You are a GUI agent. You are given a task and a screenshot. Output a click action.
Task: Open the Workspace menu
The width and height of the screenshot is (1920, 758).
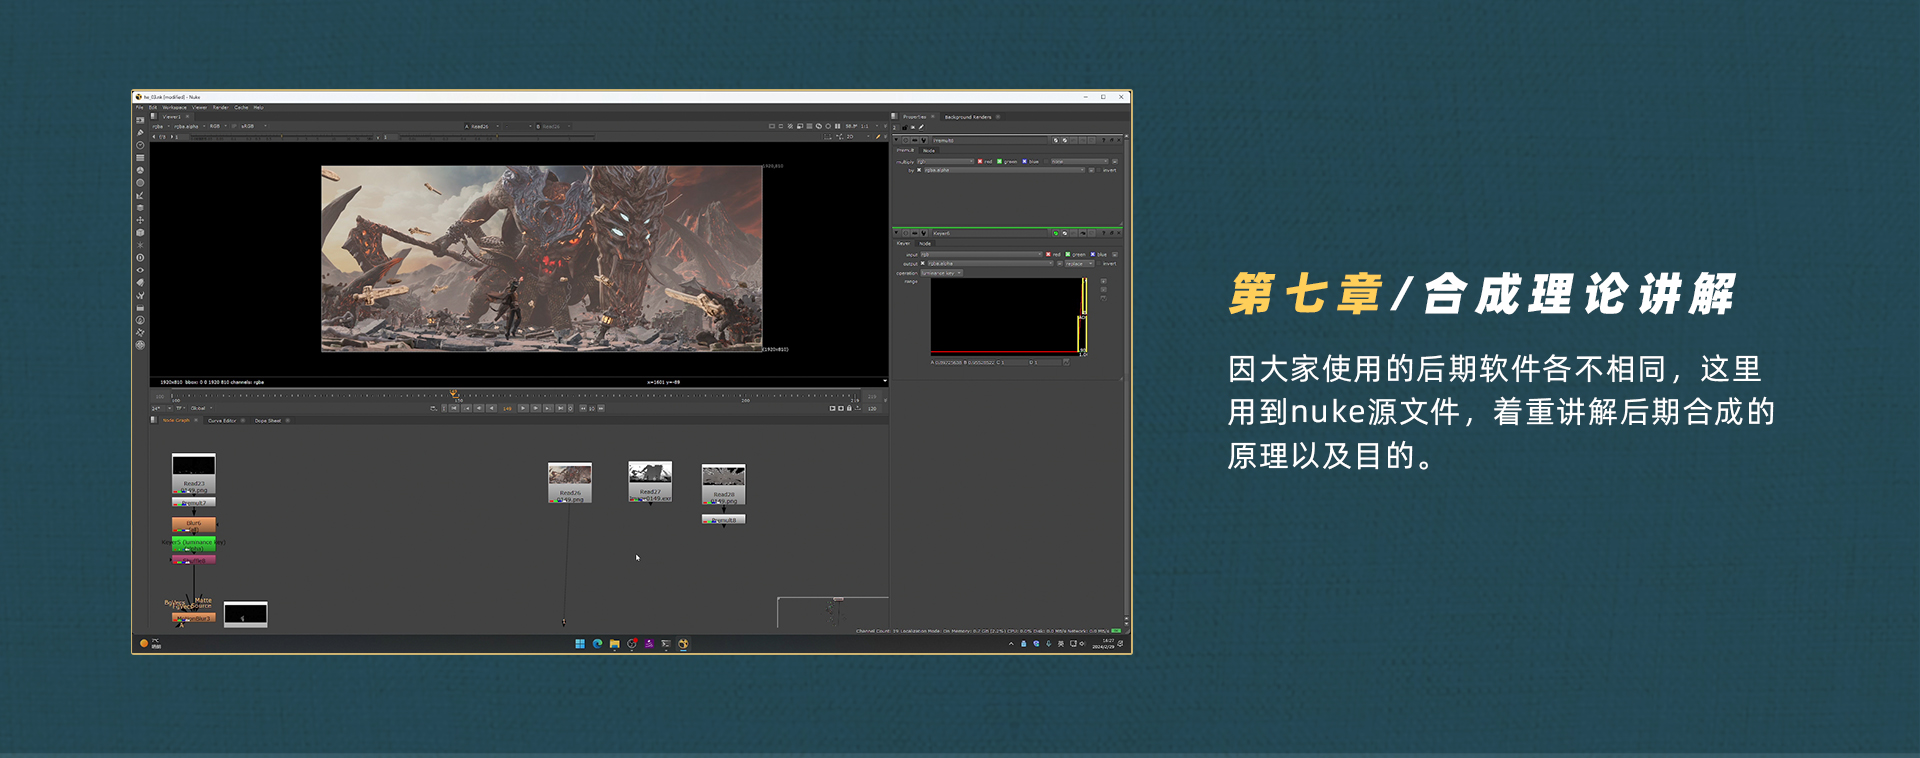174,107
